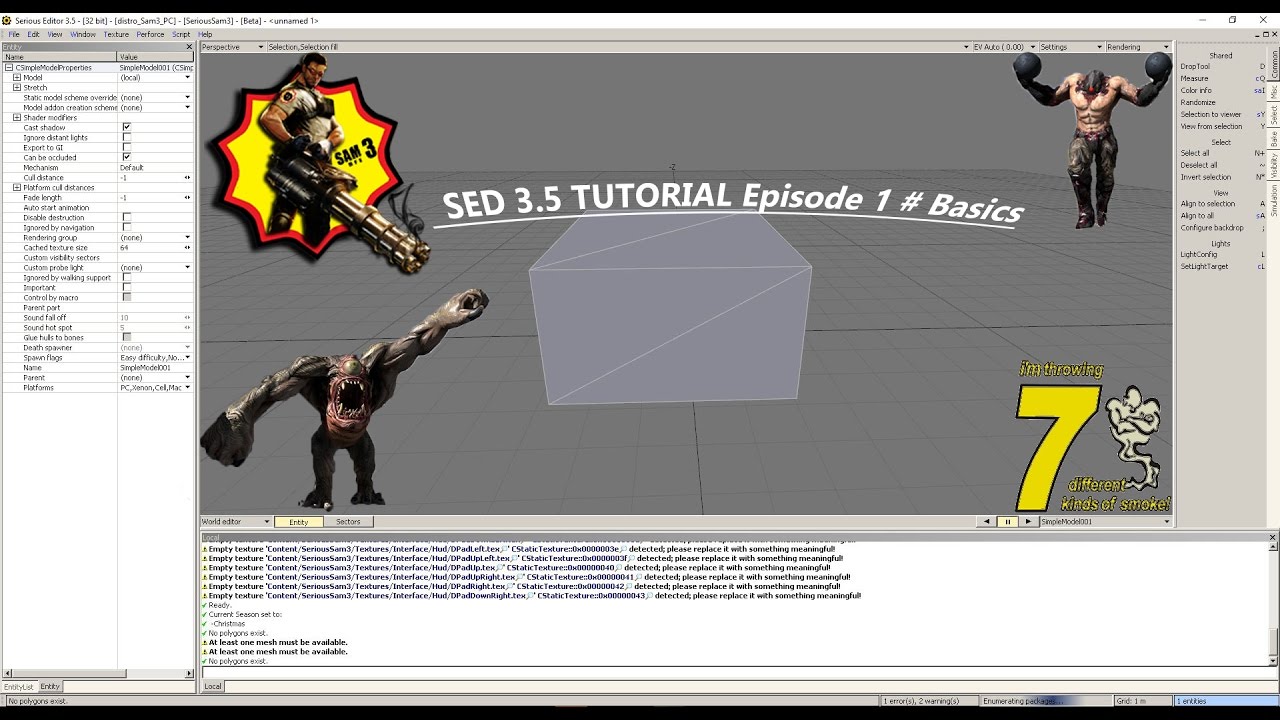Click the next-entity arrow button
This screenshot has height=720, width=1280.
pos(1027,522)
